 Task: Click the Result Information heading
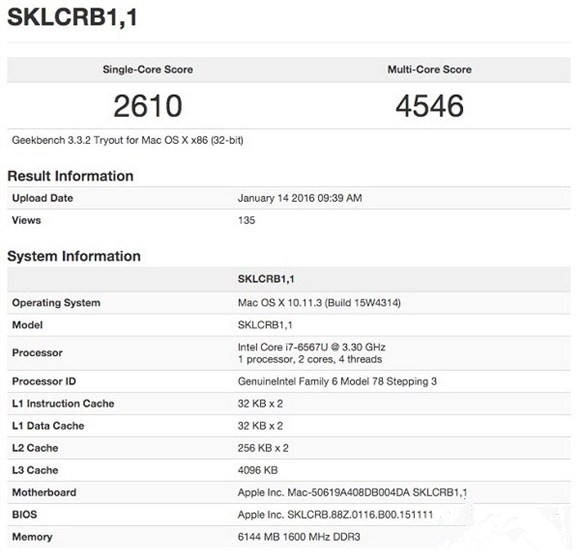click(x=70, y=176)
